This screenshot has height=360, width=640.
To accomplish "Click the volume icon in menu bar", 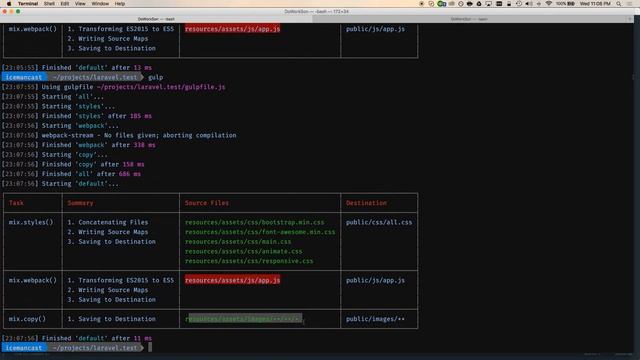I will coord(529,4).
